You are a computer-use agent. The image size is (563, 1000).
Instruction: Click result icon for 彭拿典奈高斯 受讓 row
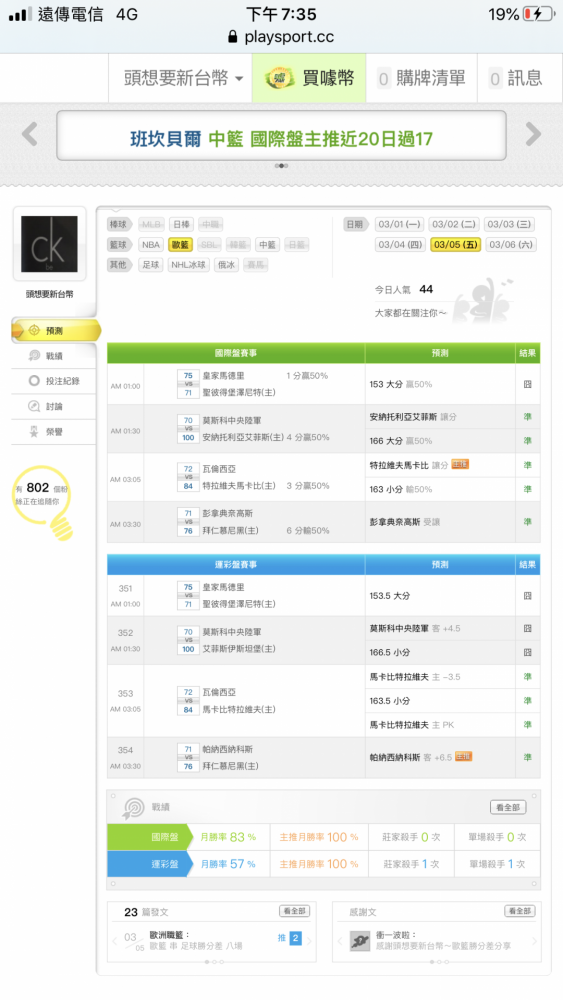coord(527,522)
